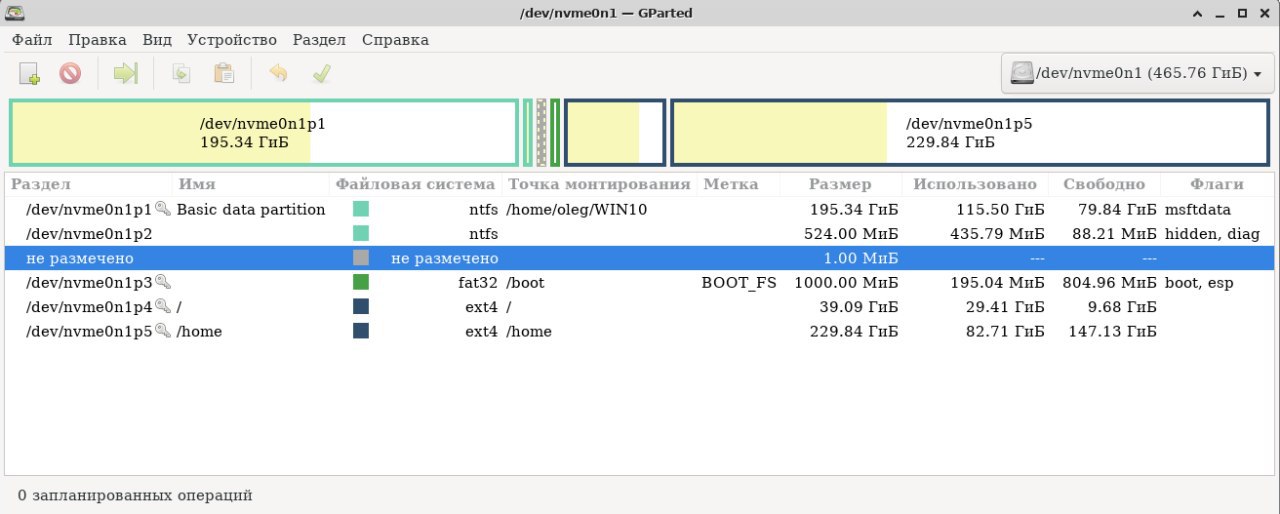Click the Copy partition toolbar icon

click(x=181, y=73)
